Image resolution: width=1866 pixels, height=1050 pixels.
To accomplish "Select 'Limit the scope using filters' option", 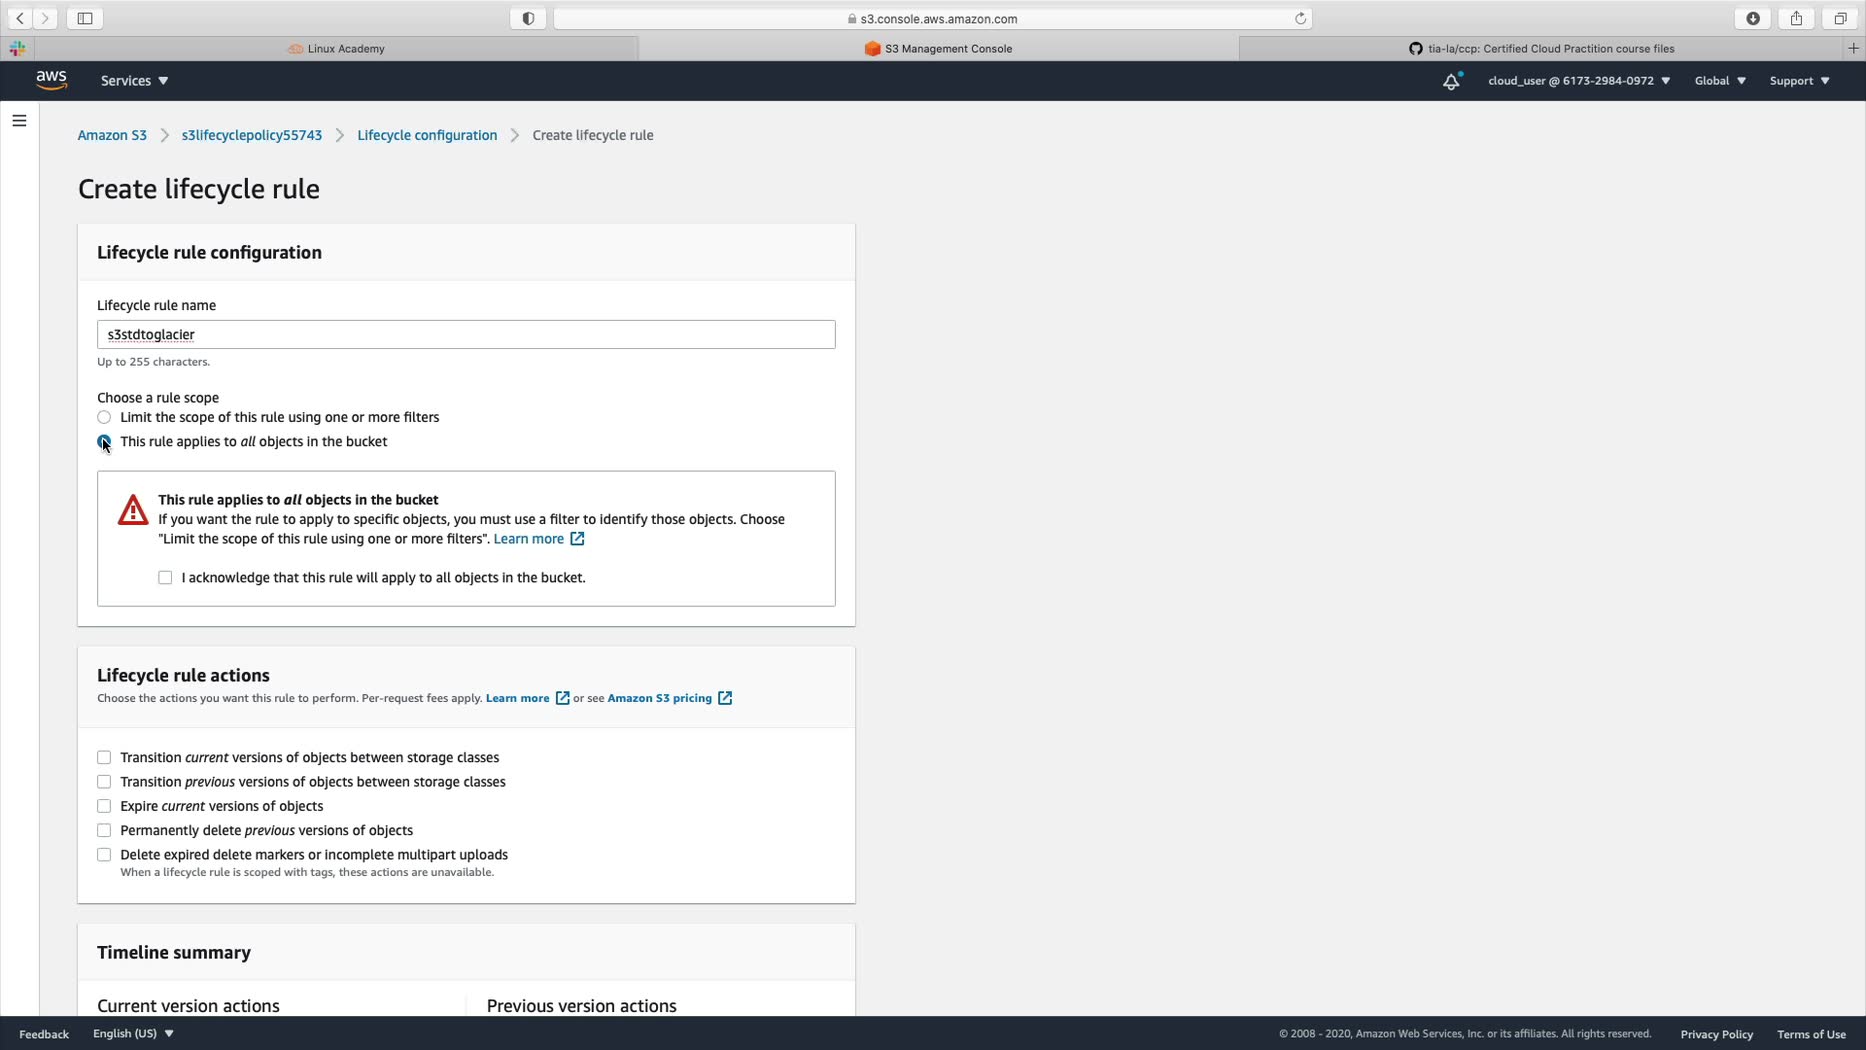I will tap(104, 417).
